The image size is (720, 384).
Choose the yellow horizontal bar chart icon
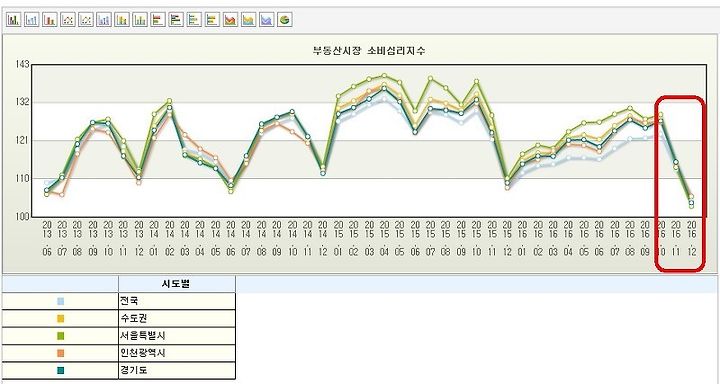click(212, 20)
